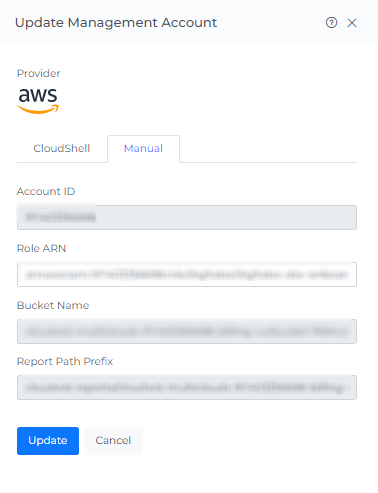Click the Role ARN label
The width and height of the screenshot is (378, 493).
(x=41, y=248)
